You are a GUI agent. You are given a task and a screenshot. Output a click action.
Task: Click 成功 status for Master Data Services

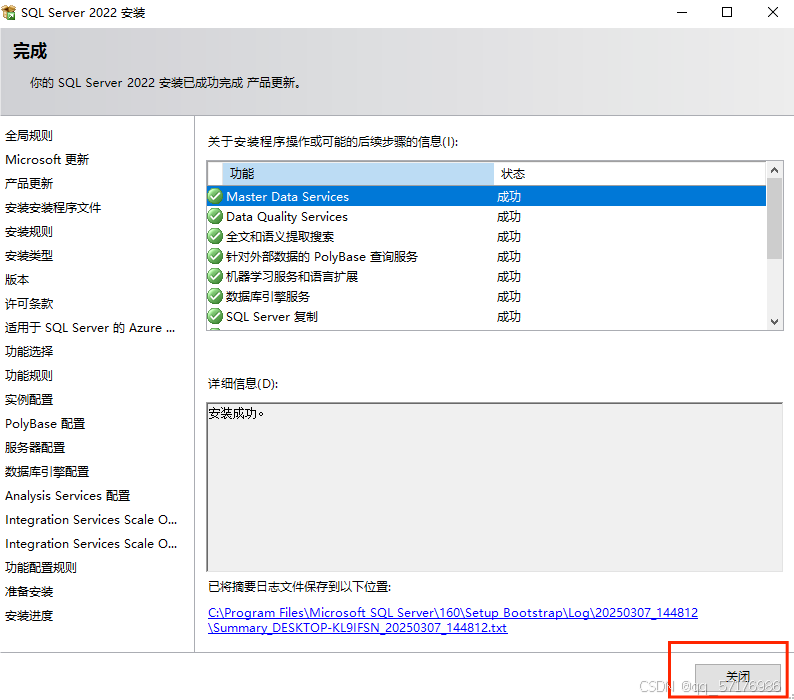508,197
